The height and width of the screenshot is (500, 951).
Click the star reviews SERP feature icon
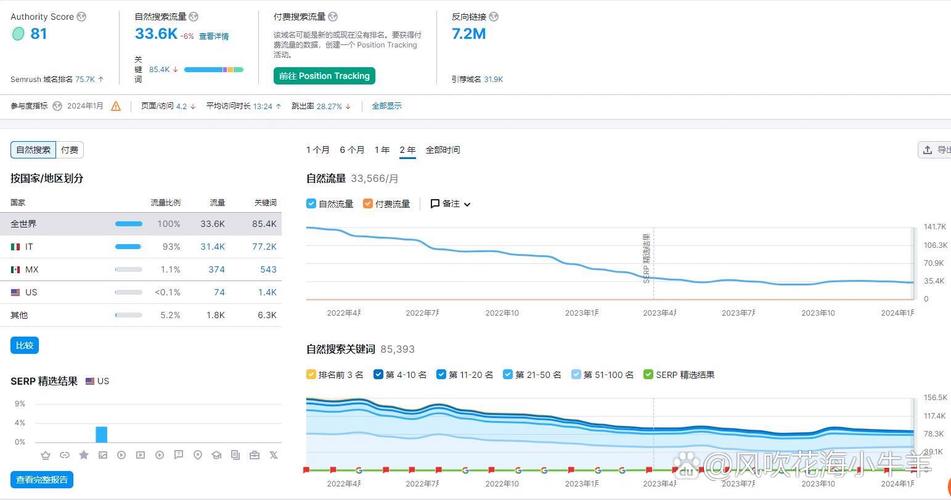pos(84,455)
